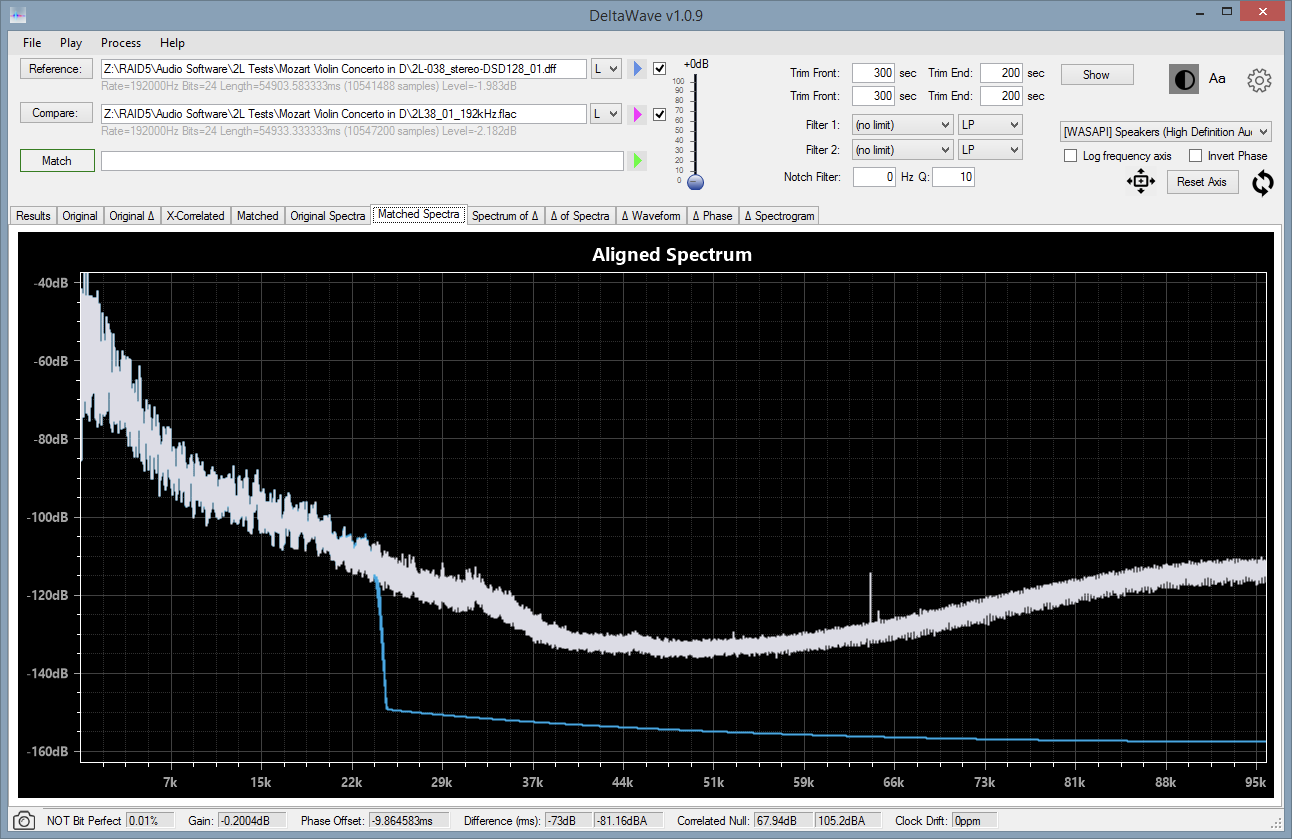Click the Reference: button
The width and height of the screenshot is (1292, 839).
click(x=55, y=69)
